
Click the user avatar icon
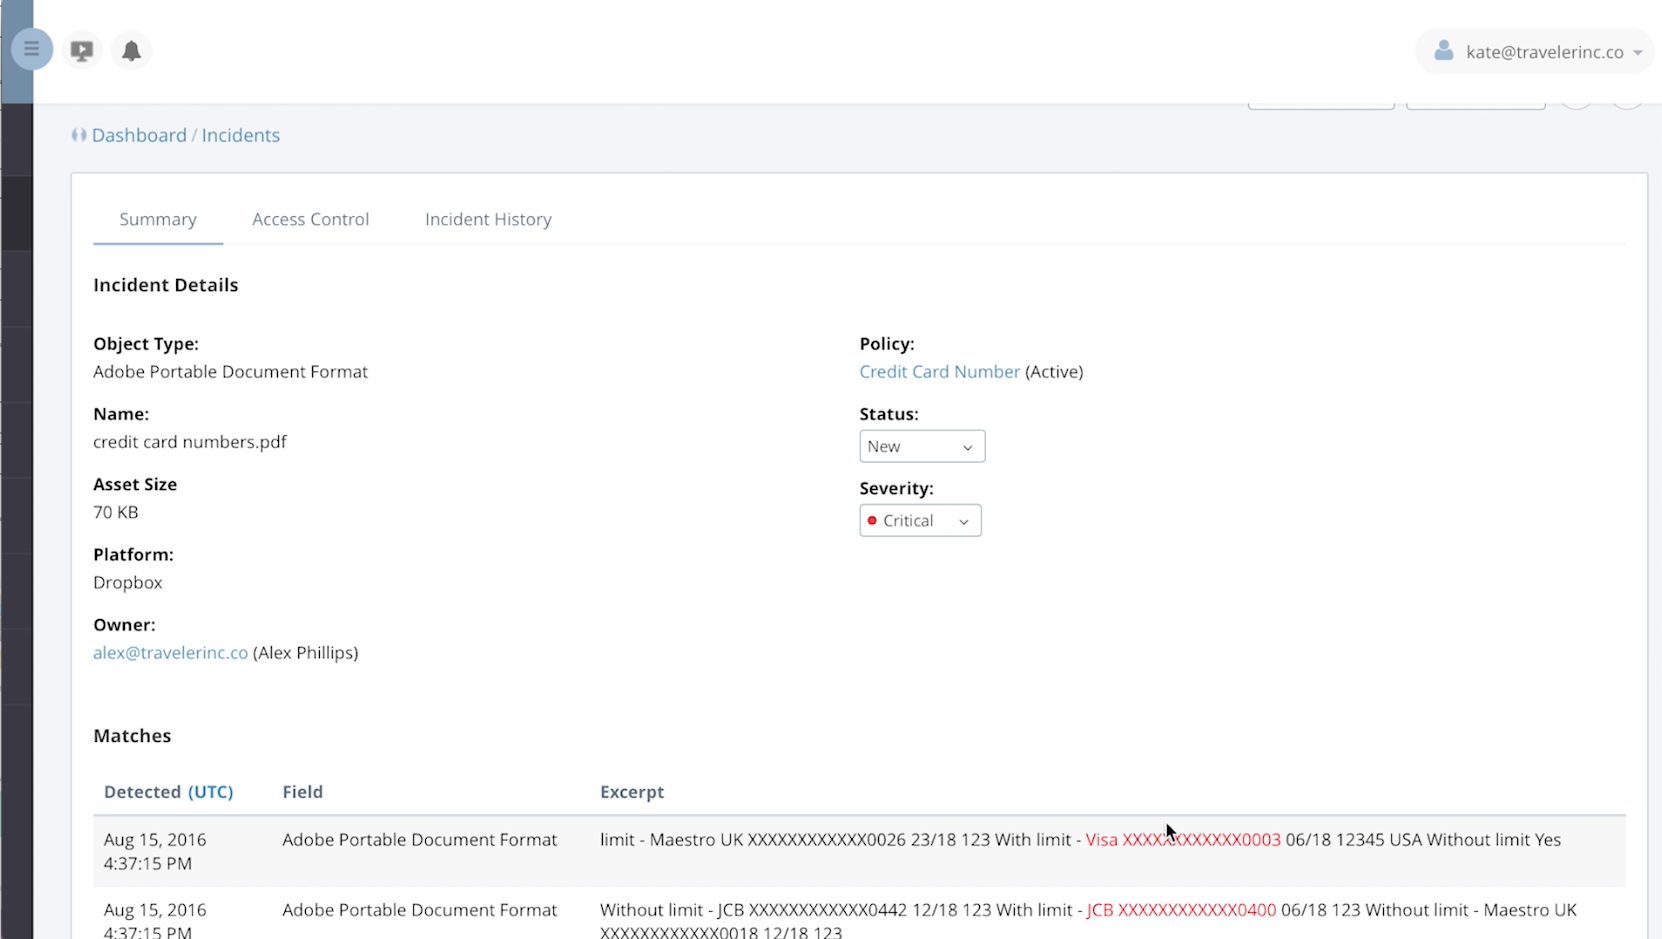[x=1443, y=51]
